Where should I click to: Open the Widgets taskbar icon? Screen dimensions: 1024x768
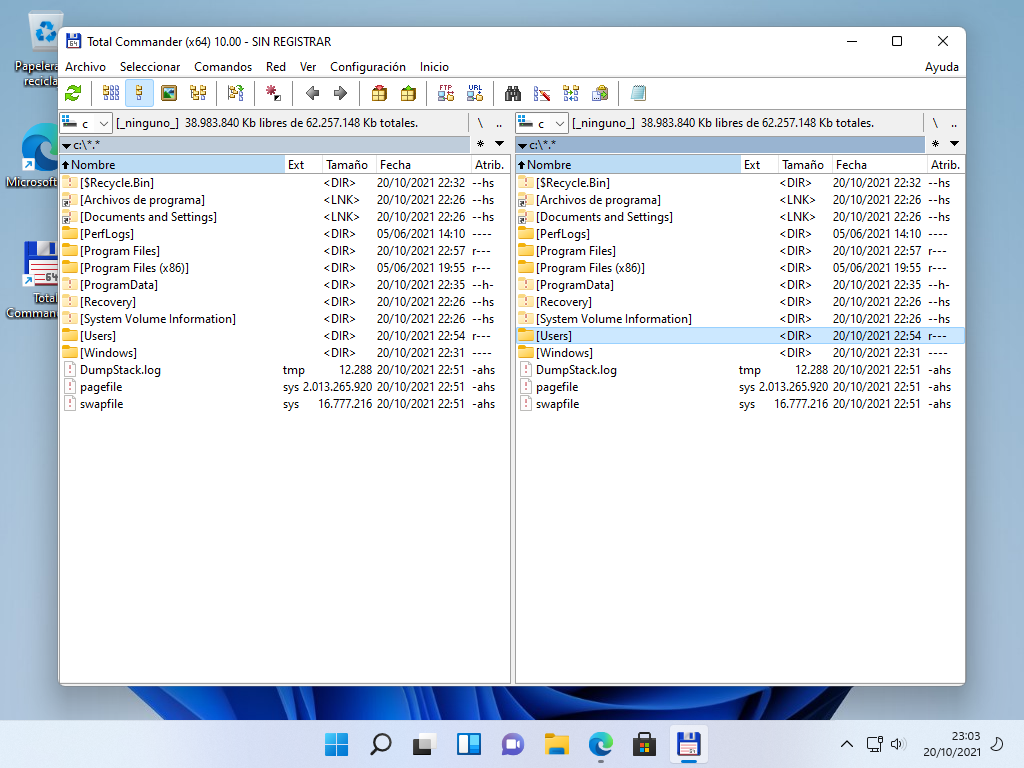(x=468, y=744)
